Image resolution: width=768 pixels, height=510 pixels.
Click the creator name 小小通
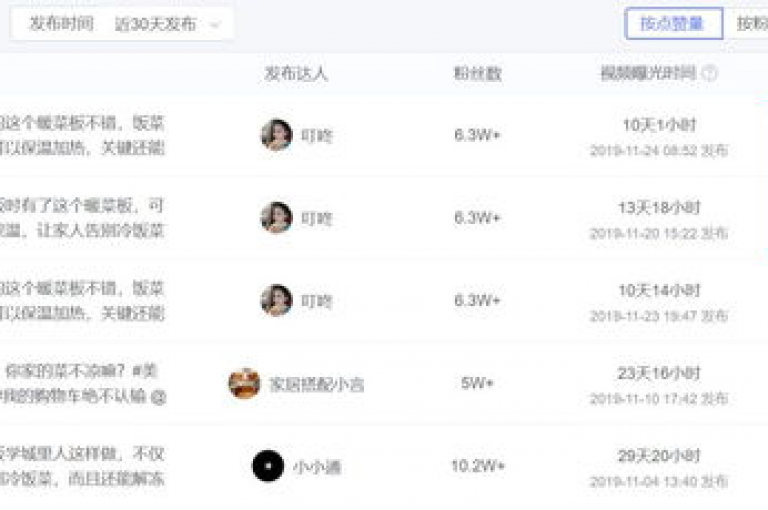tap(317, 467)
